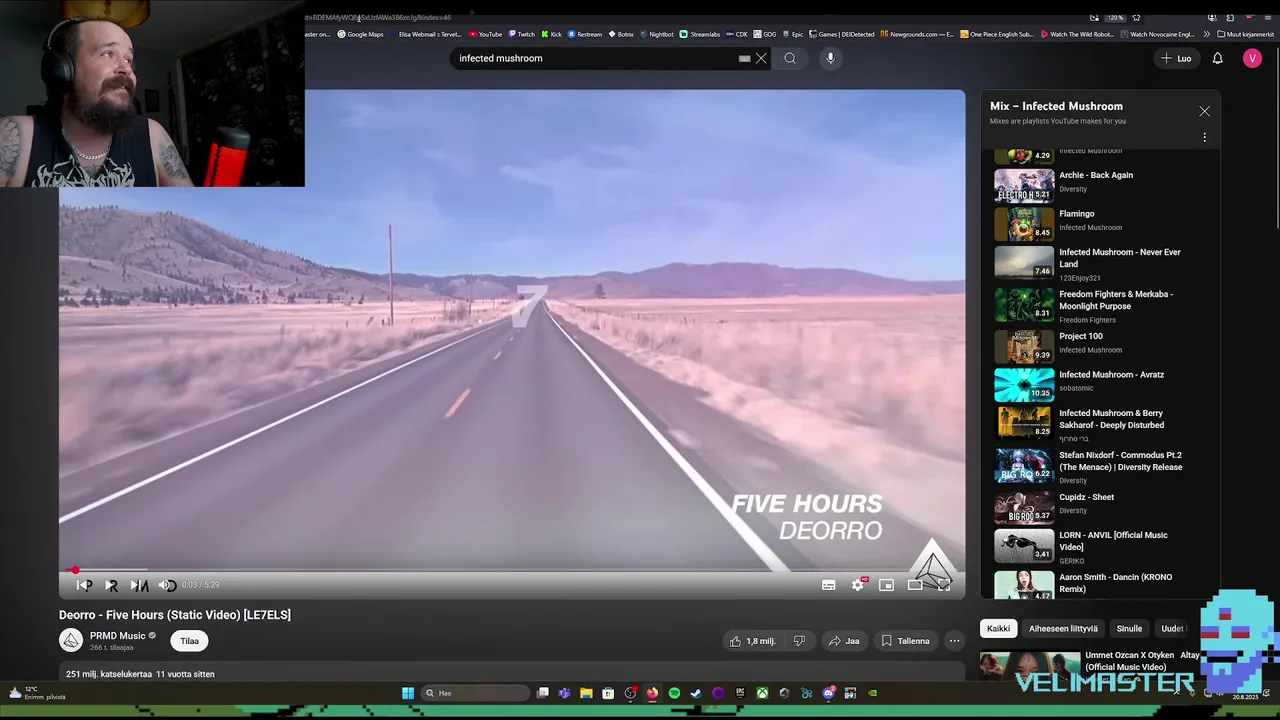Open the Luo create menu

coord(1176,58)
